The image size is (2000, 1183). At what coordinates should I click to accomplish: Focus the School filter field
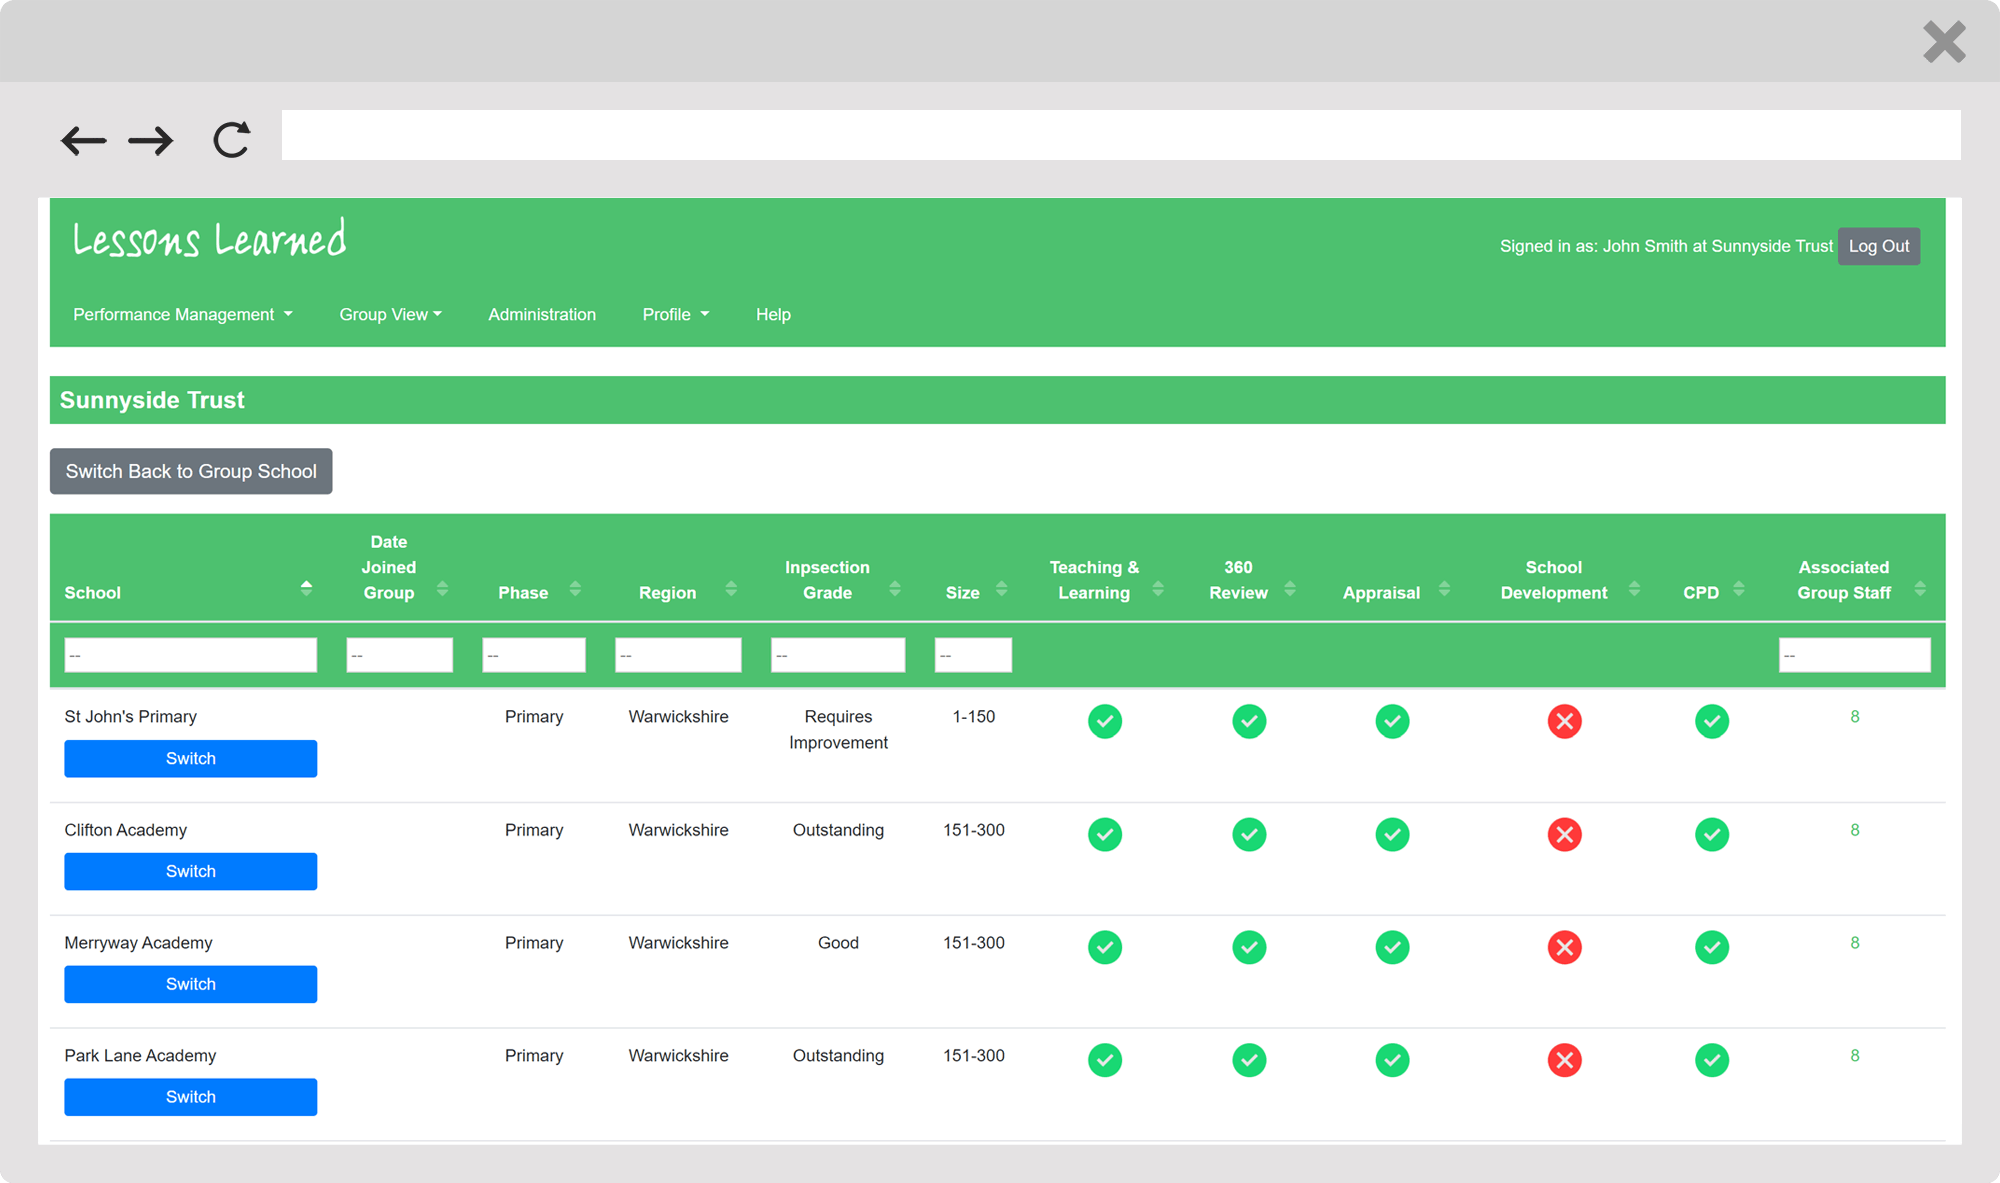[x=191, y=655]
